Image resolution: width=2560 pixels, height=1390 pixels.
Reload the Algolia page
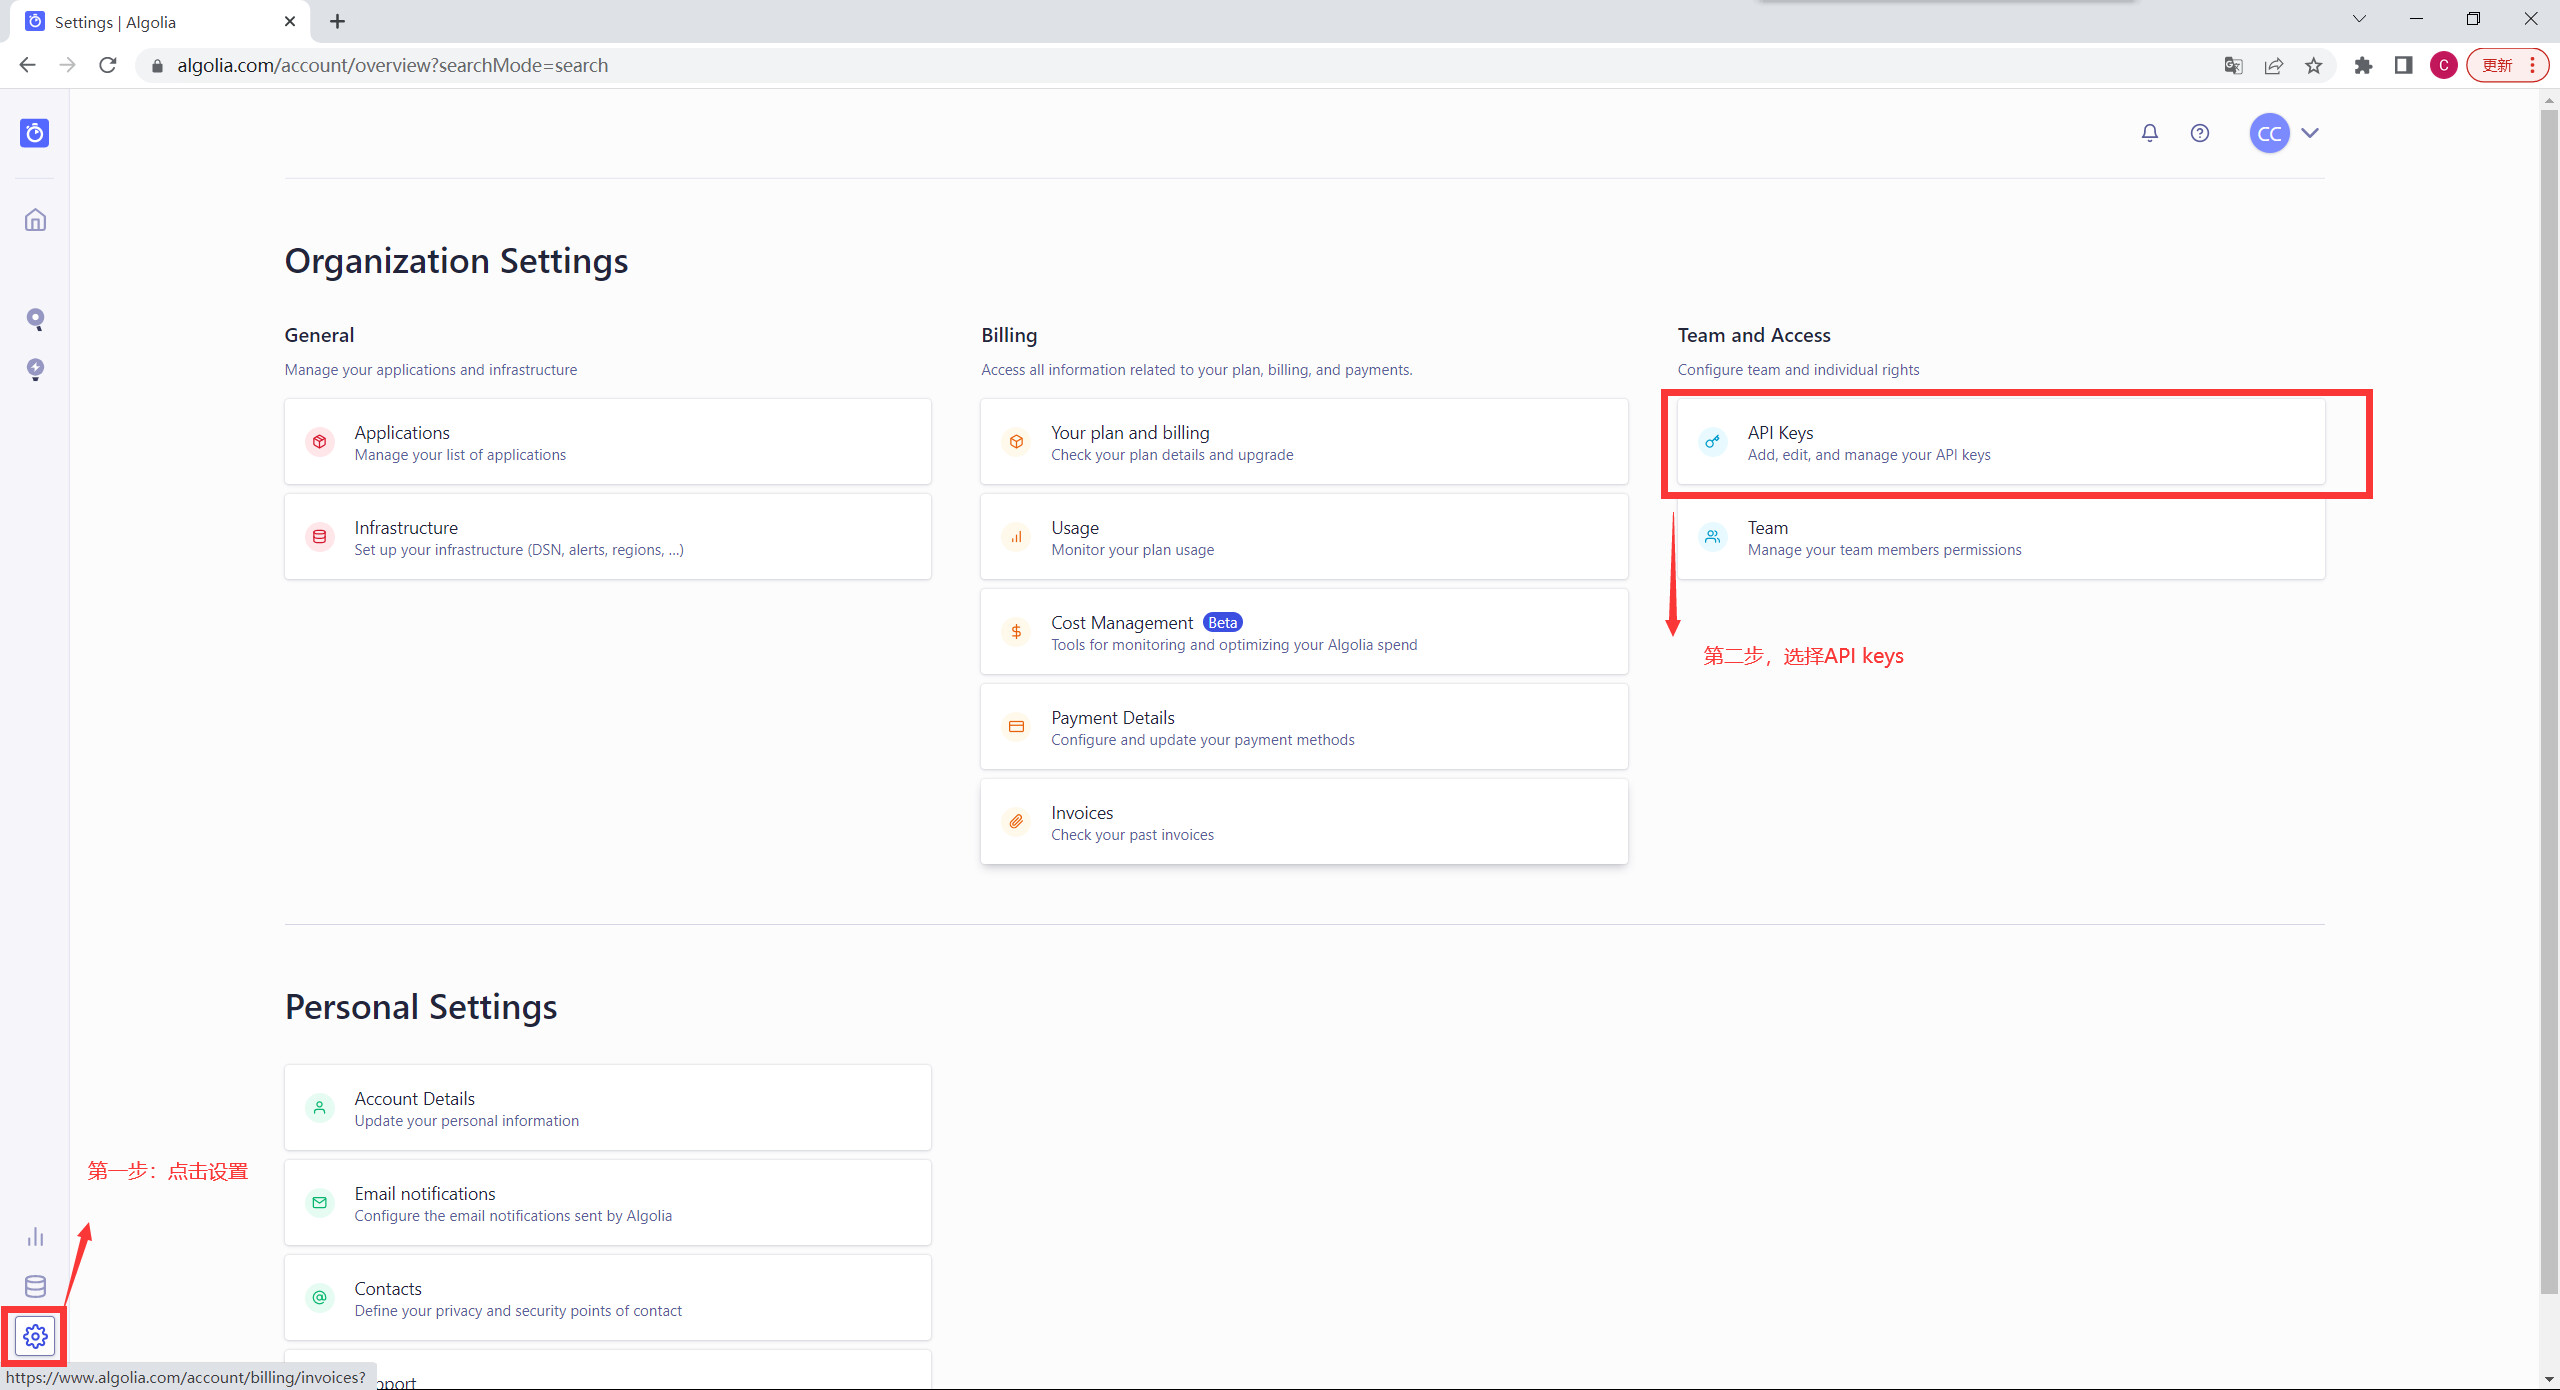click(x=108, y=65)
